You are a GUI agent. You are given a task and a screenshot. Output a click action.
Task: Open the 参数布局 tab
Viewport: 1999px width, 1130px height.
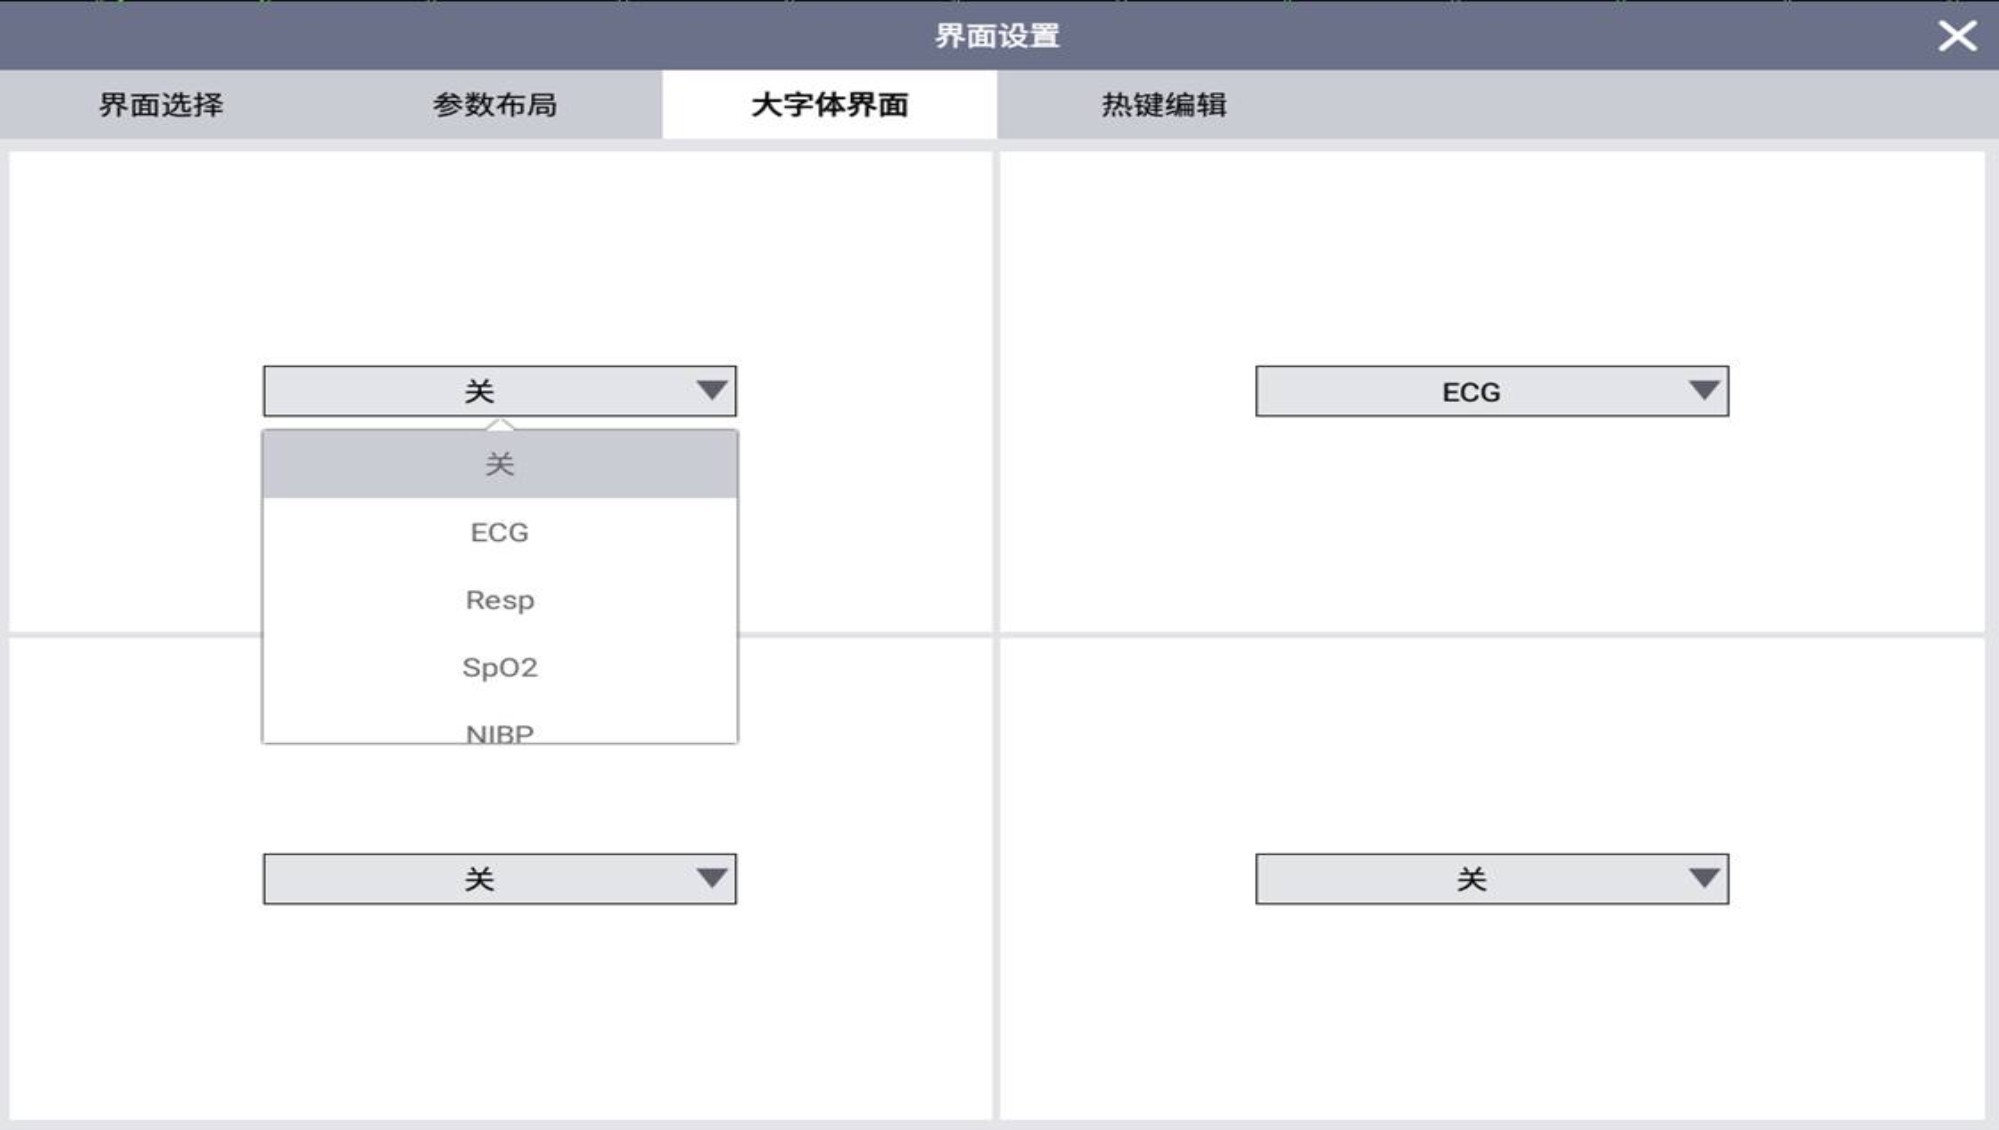click(x=495, y=105)
